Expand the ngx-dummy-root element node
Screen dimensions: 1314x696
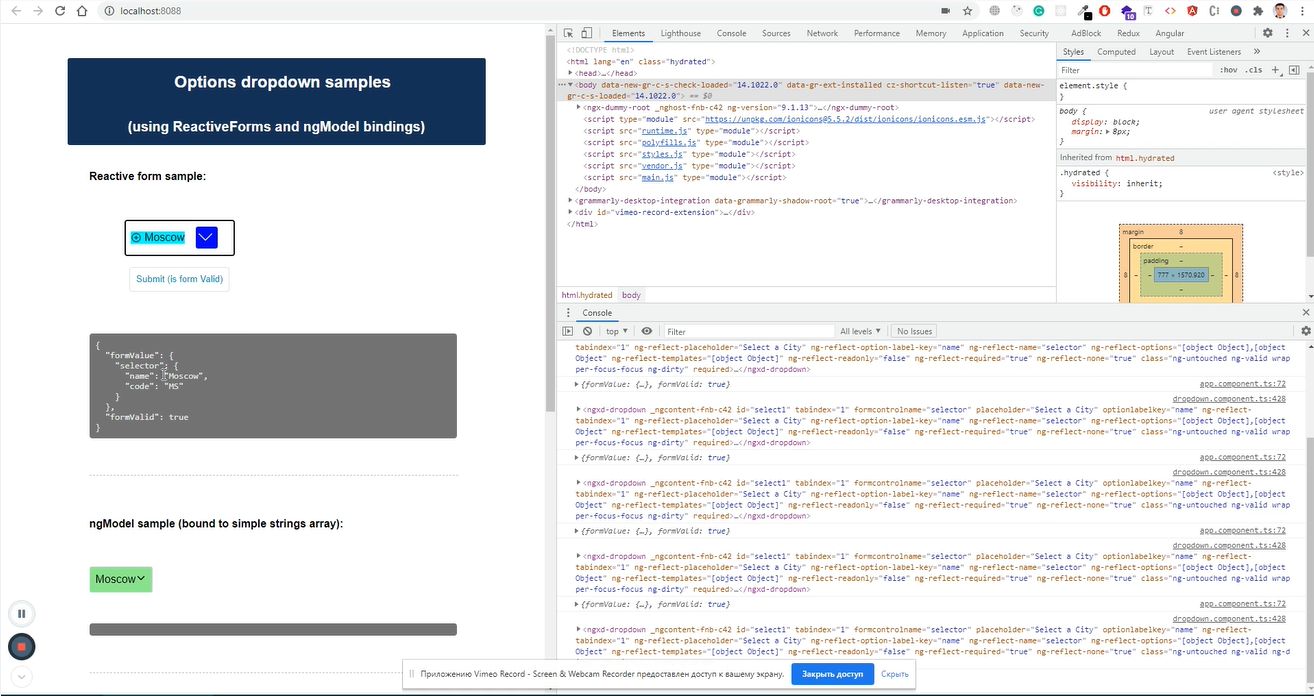[x=579, y=107]
